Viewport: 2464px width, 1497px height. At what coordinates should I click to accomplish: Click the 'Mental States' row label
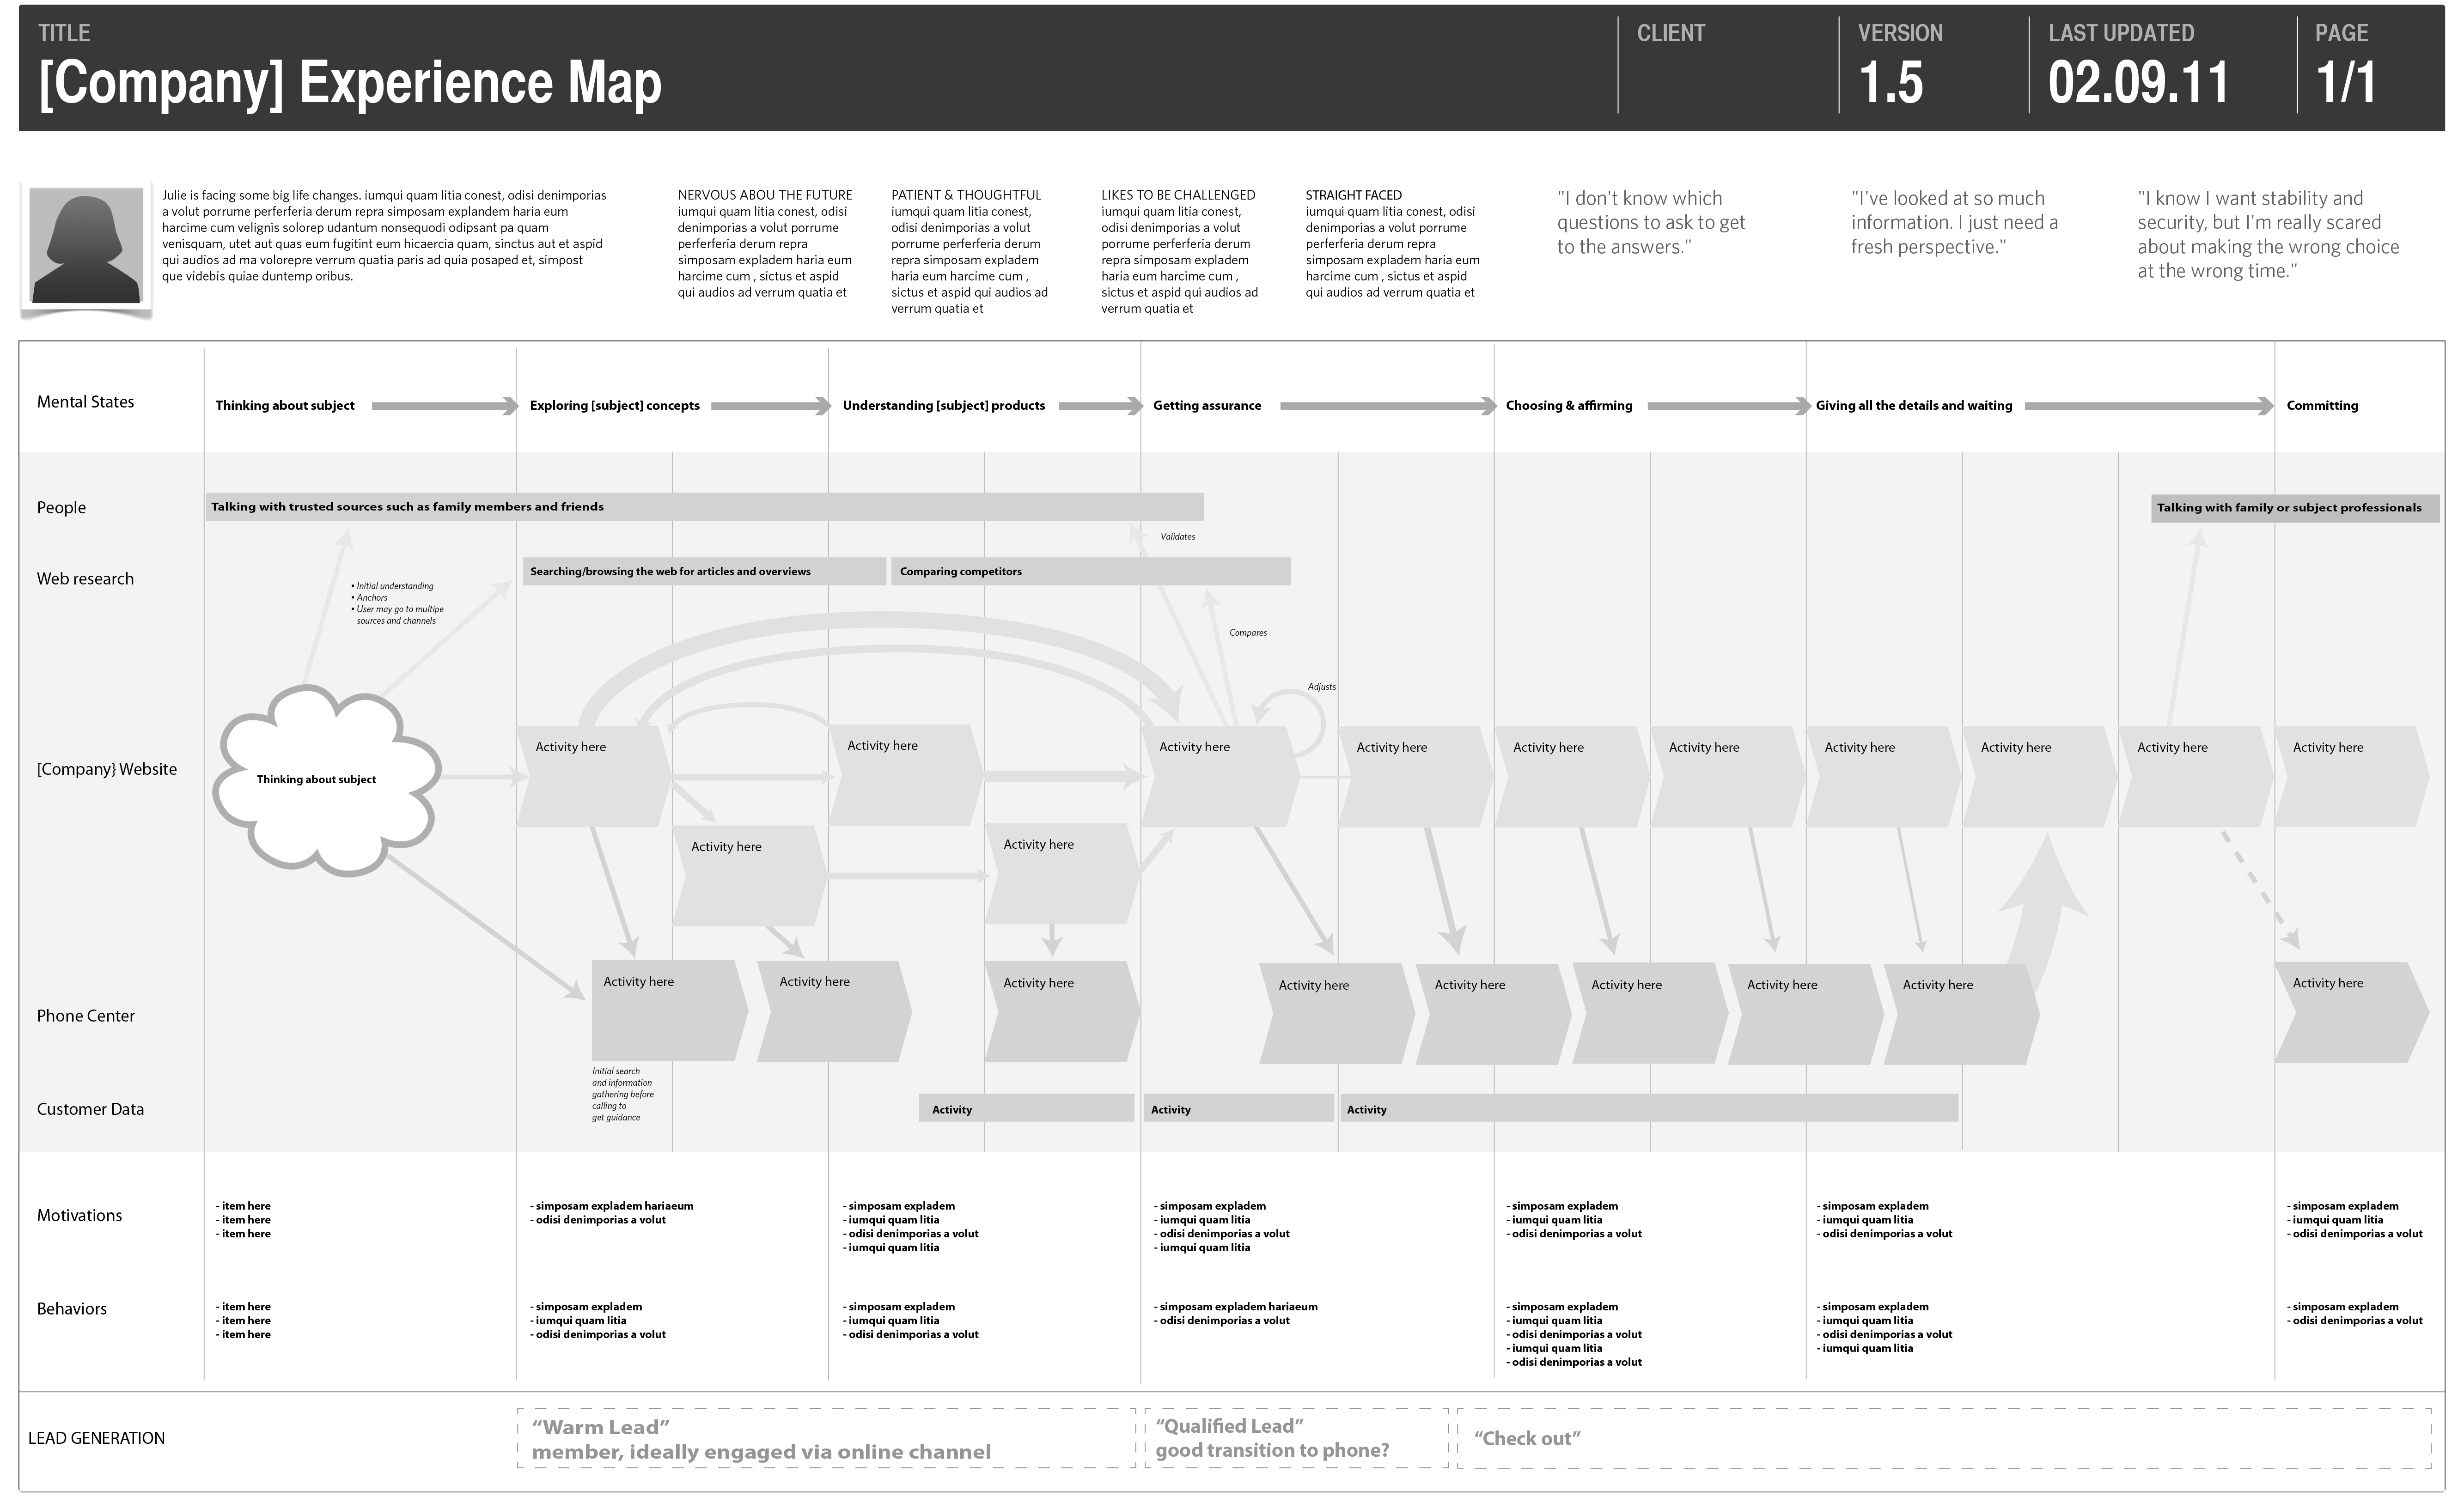[x=85, y=402]
